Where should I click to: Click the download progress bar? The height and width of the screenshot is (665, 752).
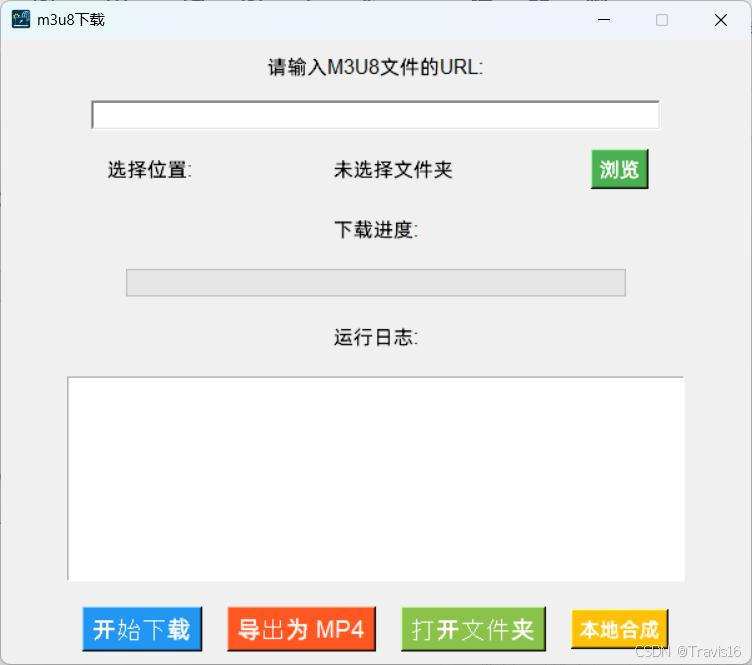click(376, 283)
